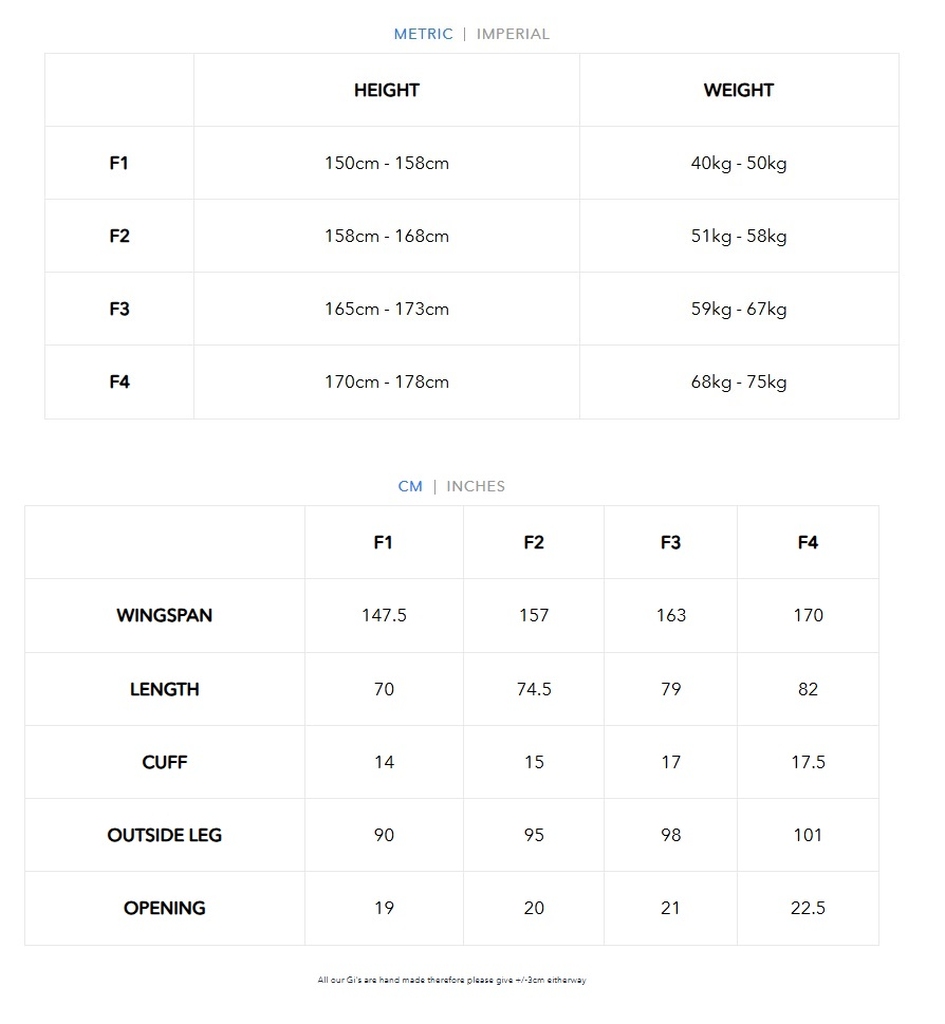945x1024 pixels.
Task: Select the INCHES measurement toggle
Action: [475, 487]
